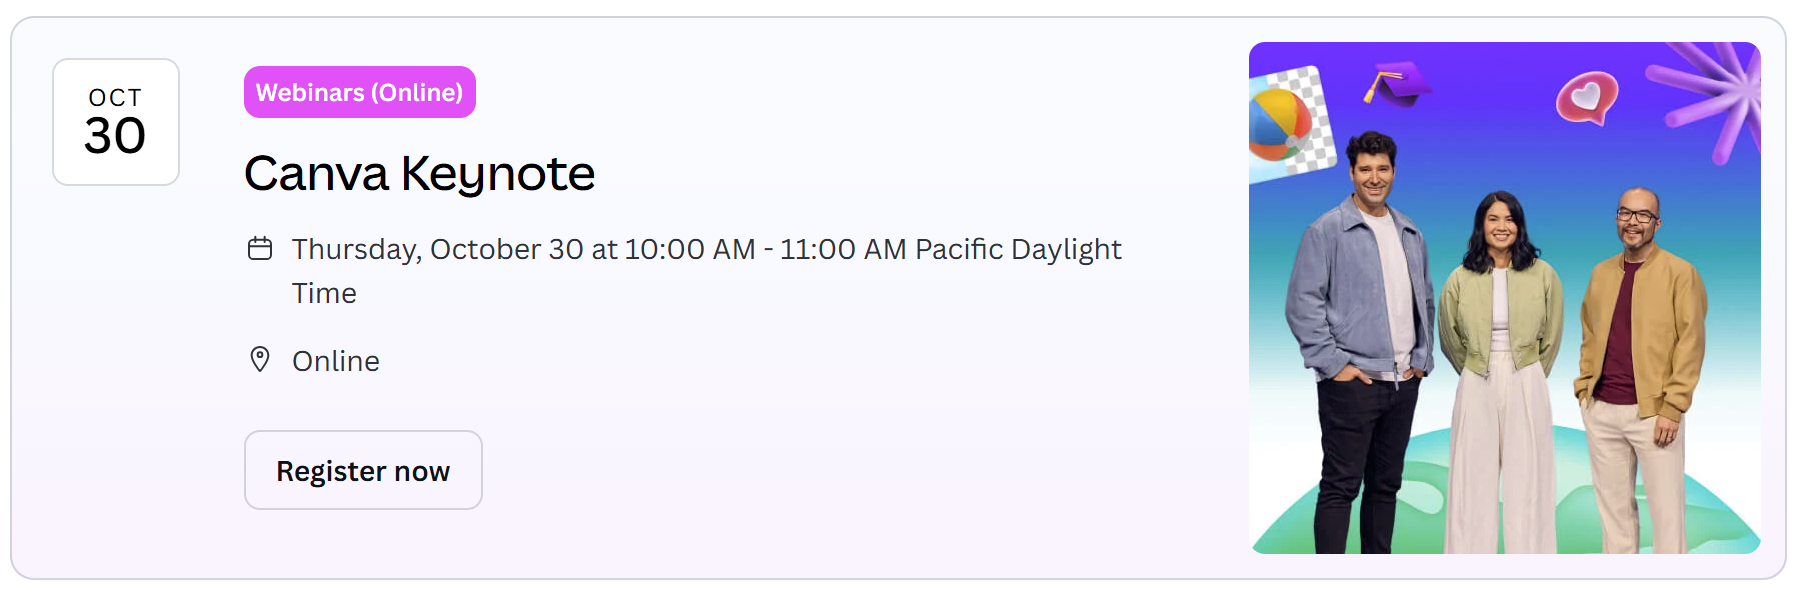
Task: Click the Pacific Daylight Time text
Action: (x=1015, y=249)
